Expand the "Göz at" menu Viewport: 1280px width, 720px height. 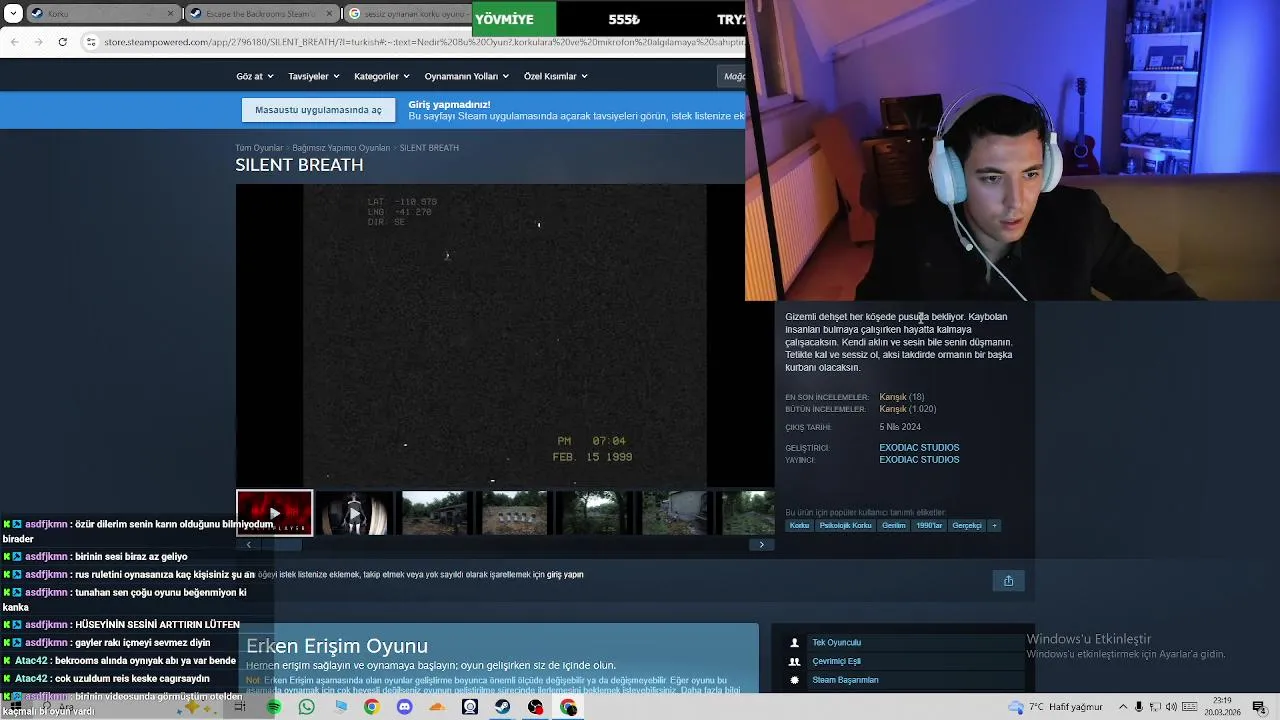coord(255,76)
